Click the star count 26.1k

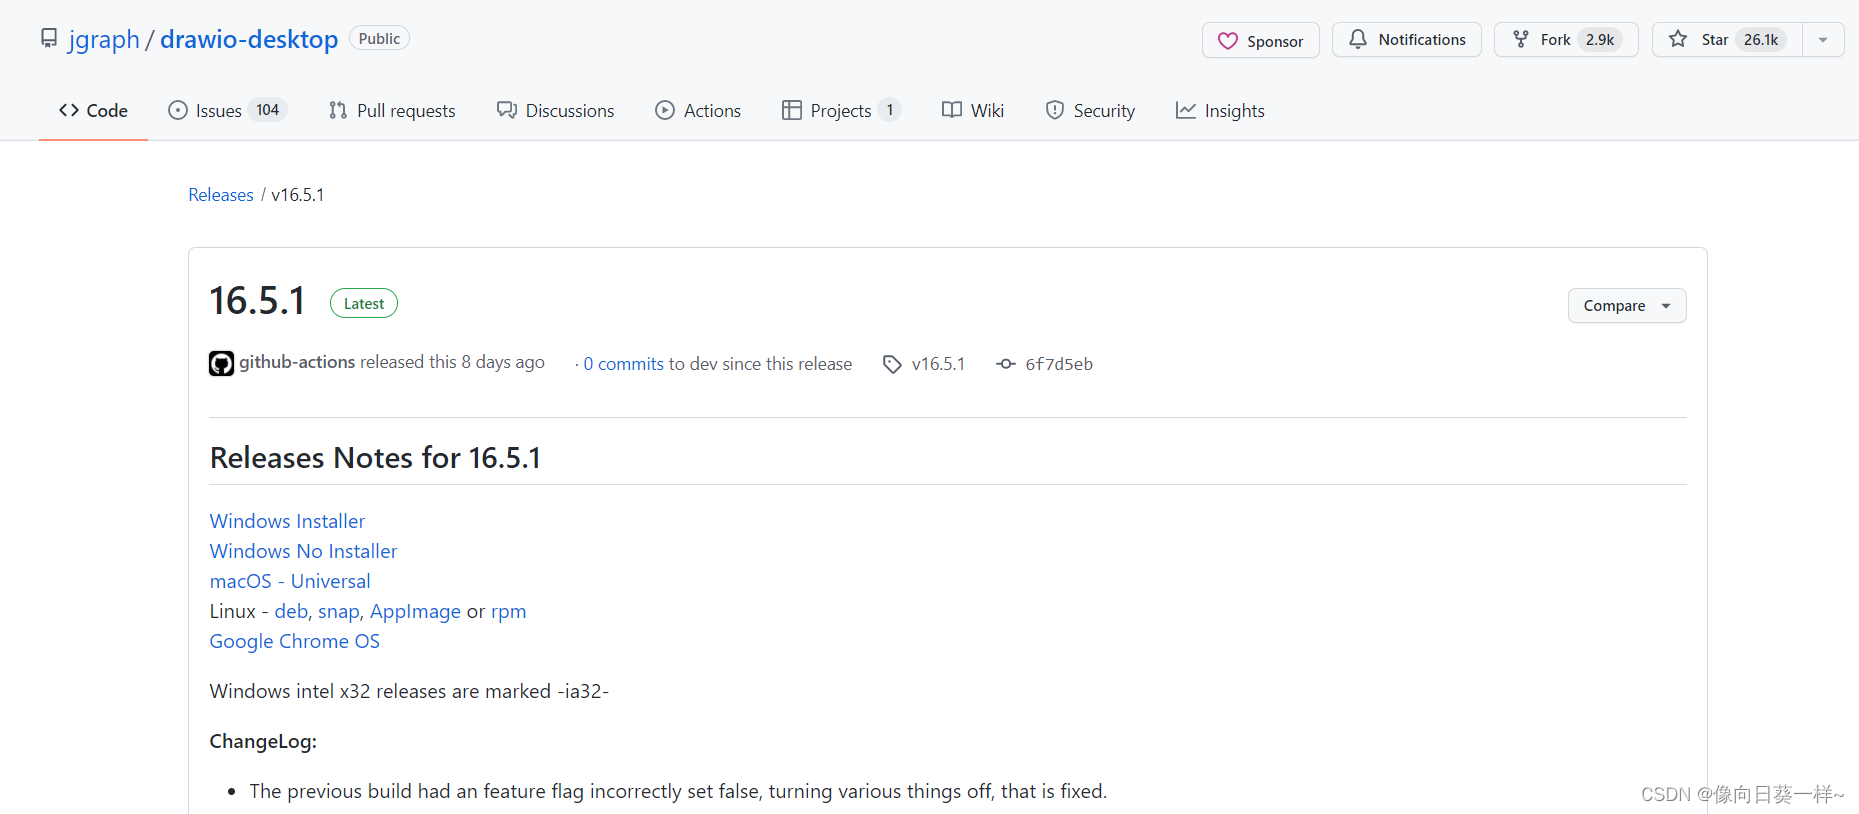(x=1761, y=40)
